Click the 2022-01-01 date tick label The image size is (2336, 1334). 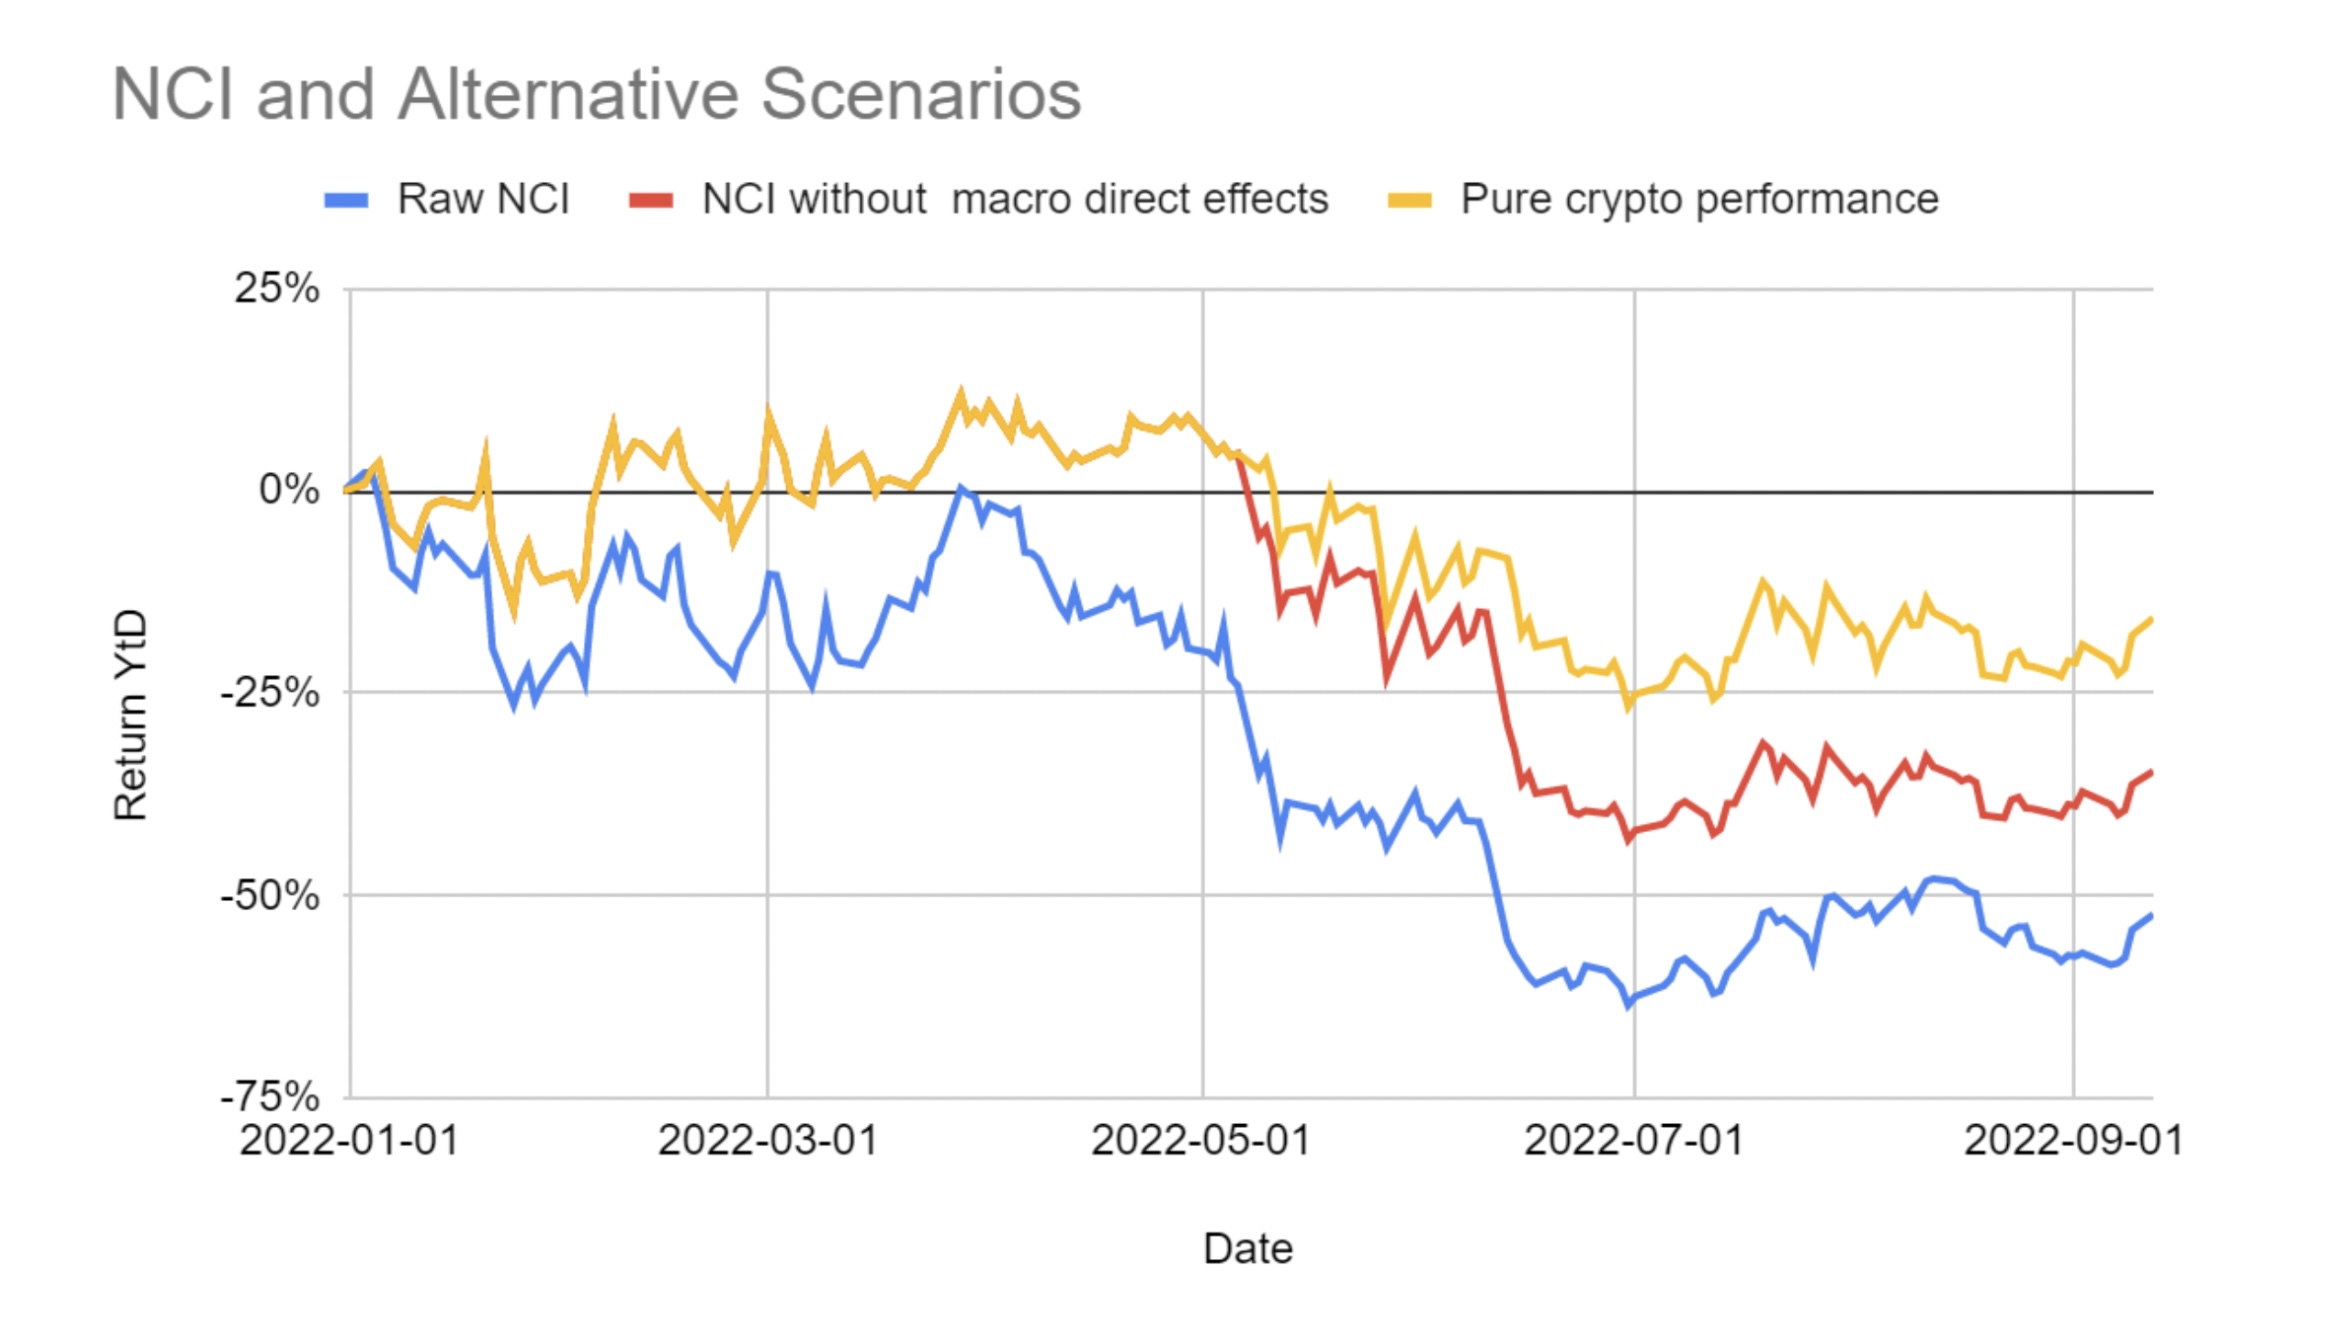(x=349, y=1140)
